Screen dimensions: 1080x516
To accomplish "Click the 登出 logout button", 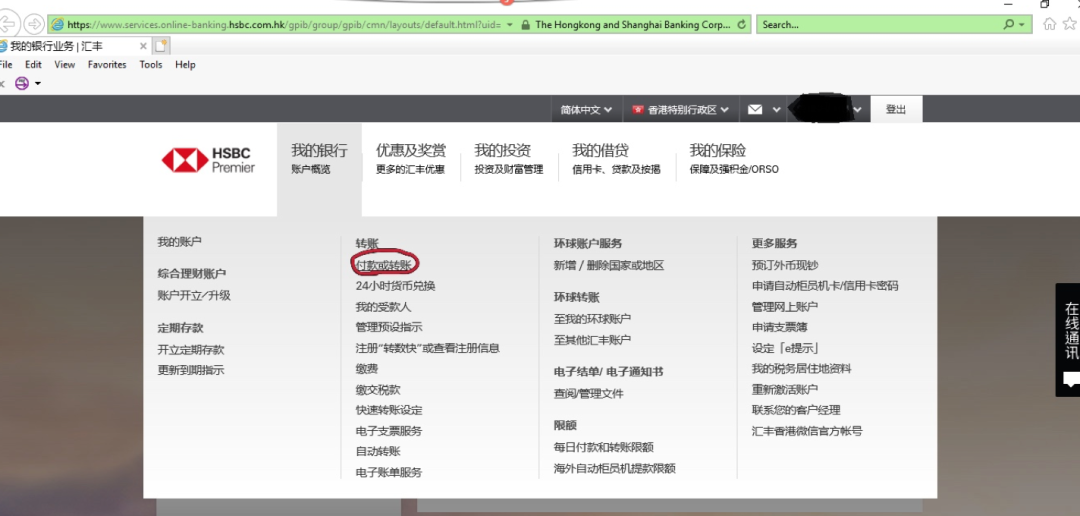I will (x=896, y=110).
